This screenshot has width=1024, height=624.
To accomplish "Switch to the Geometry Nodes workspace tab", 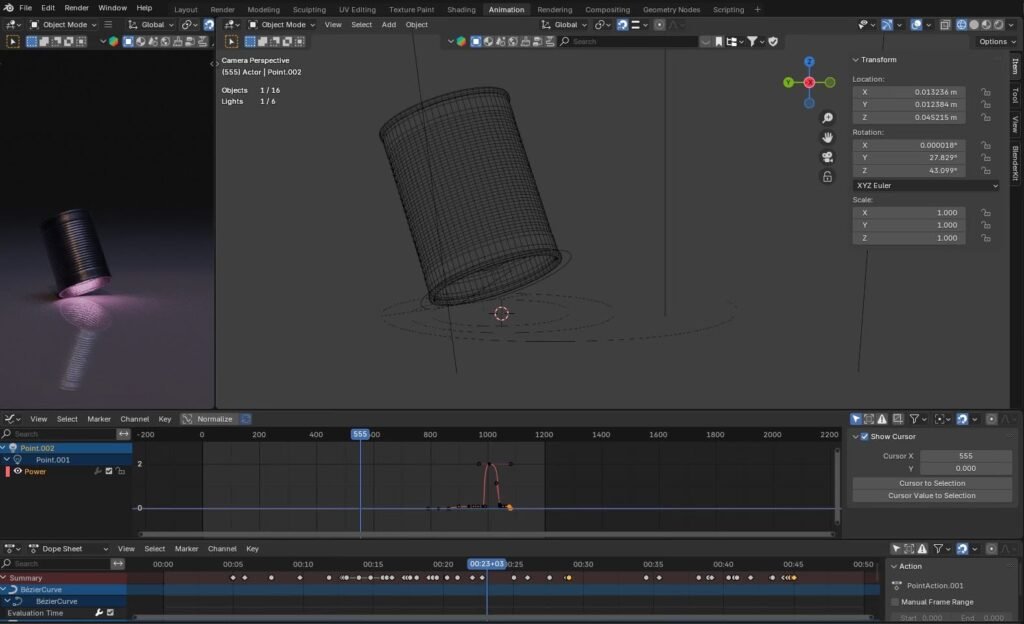I will tap(671, 10).
